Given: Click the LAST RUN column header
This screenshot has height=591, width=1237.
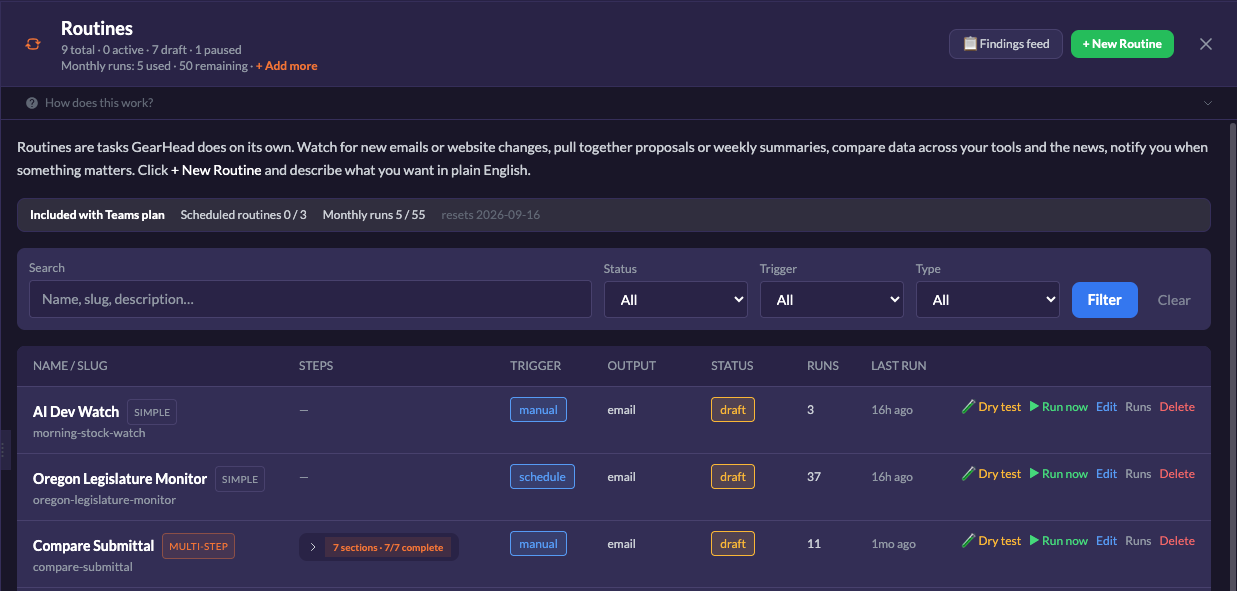Looking at the screenshot, I should tap(899, 366).
